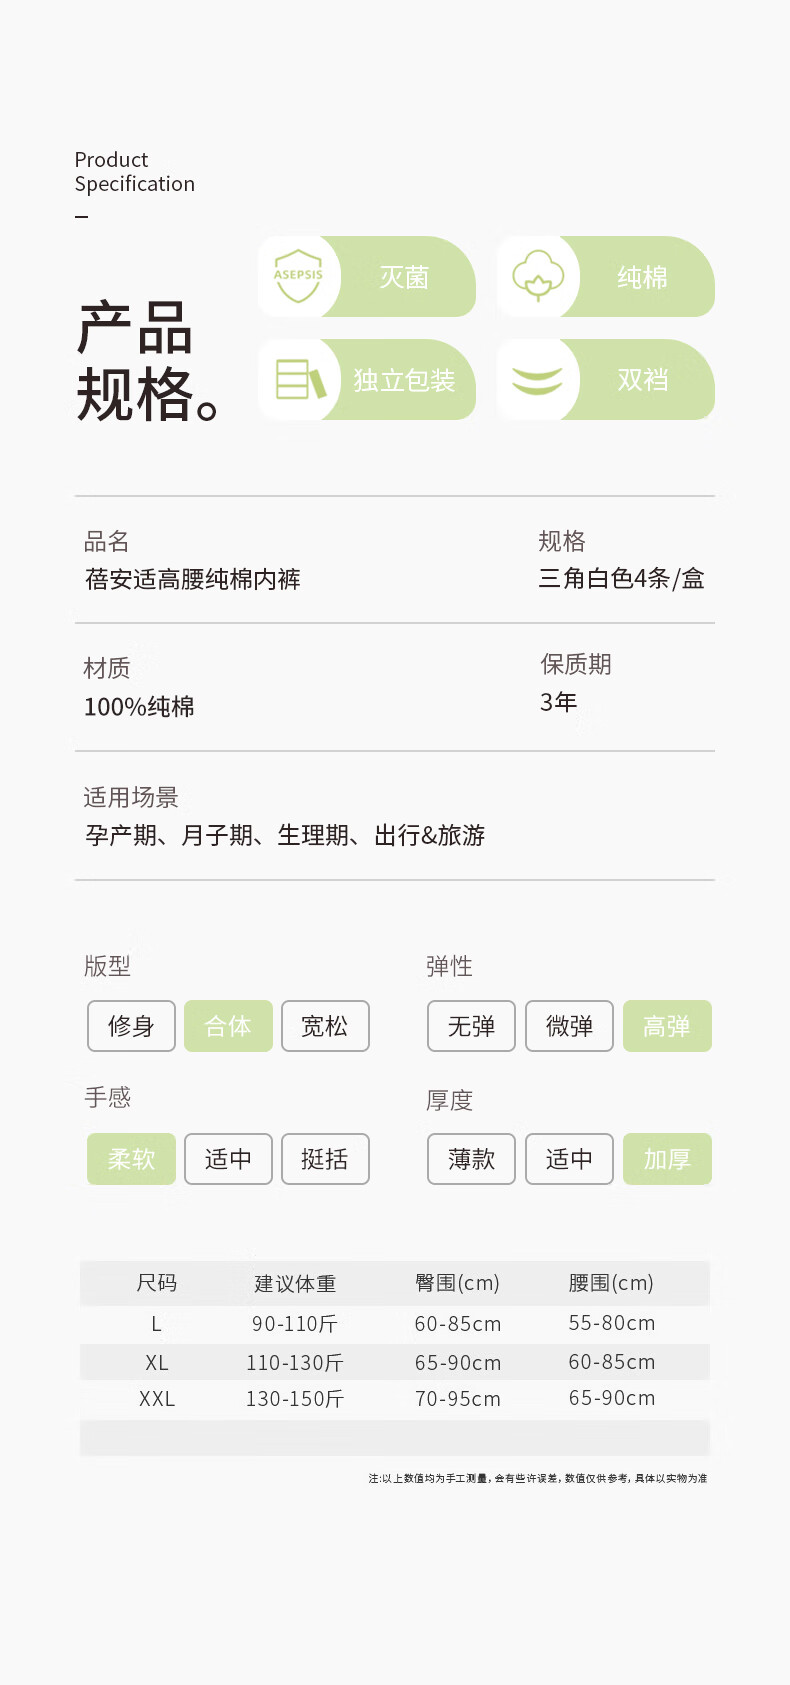Pick 薄款 thickness option
Screen dimensions: 790x1685
(471, 1159)
